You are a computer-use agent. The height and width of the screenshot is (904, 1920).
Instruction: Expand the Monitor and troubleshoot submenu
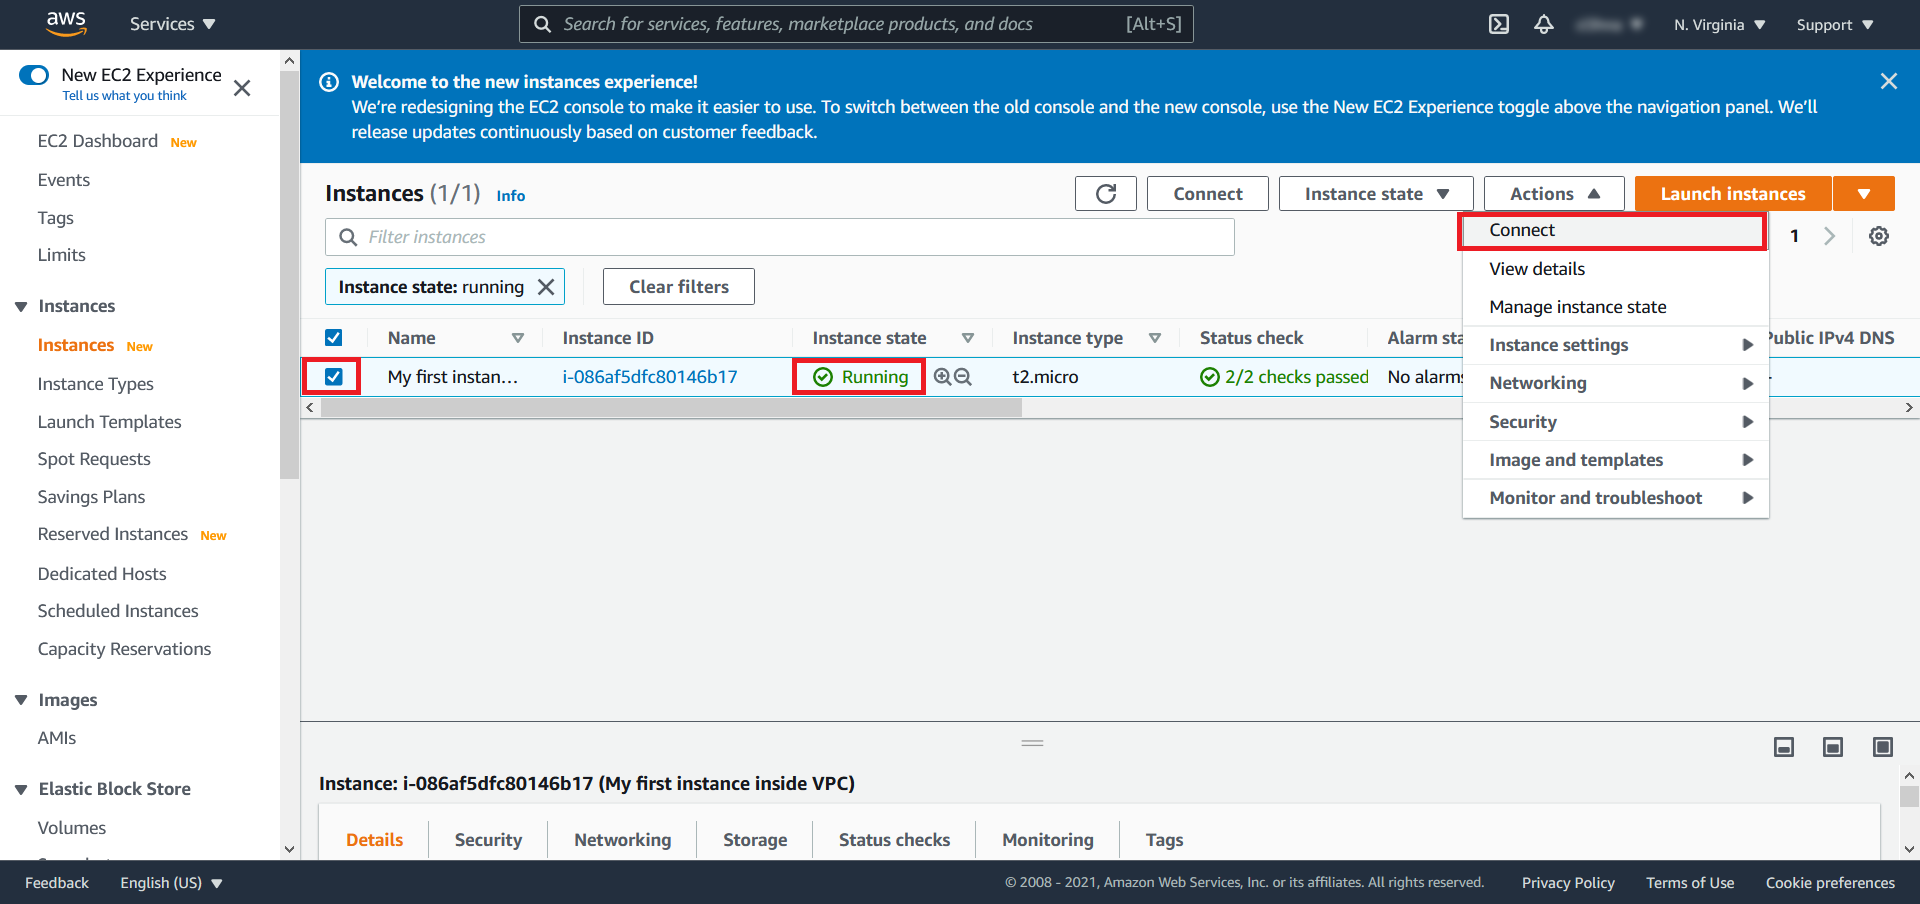point(1614,498)
